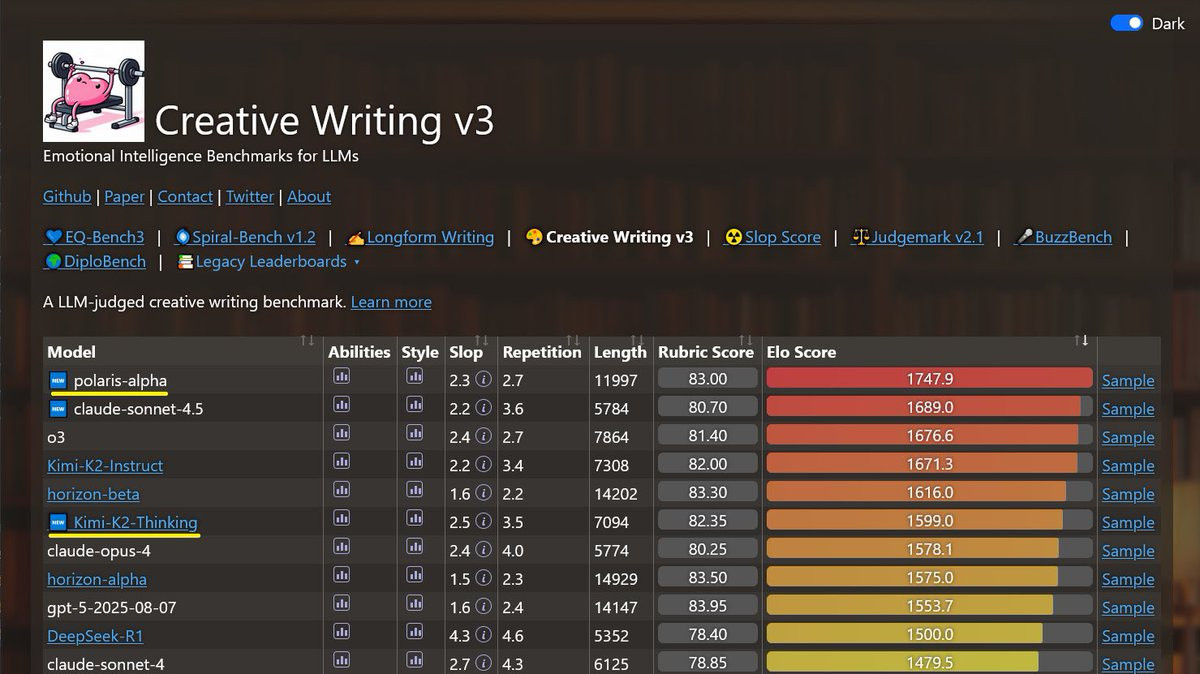Open Style chart for polaris-alpha

pos(414,377)
